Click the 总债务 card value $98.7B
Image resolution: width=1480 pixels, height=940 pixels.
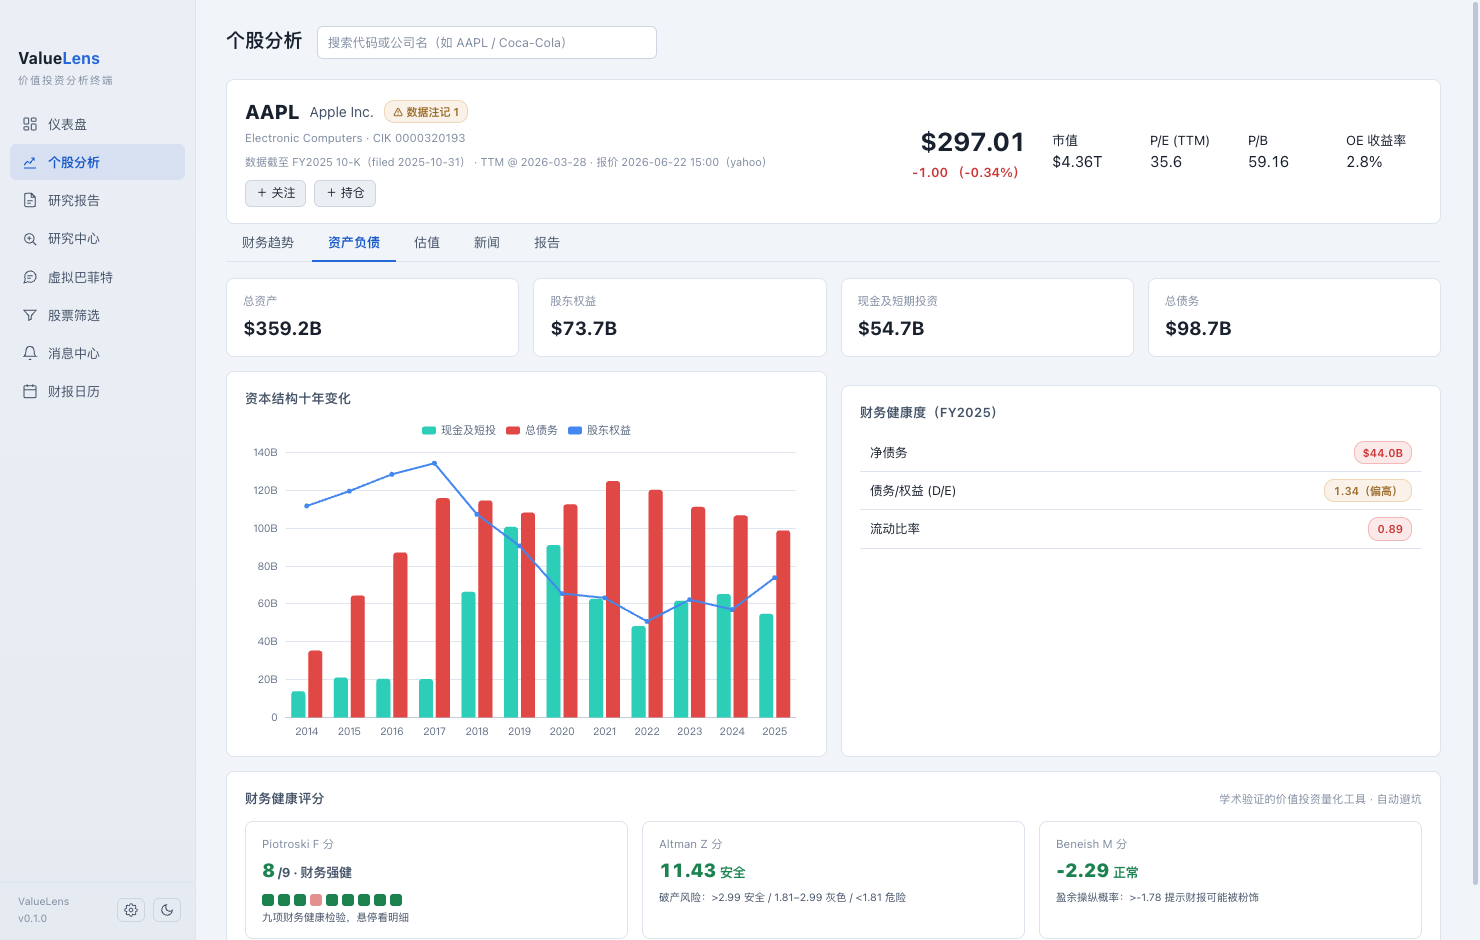click(x=1198, y=329)
